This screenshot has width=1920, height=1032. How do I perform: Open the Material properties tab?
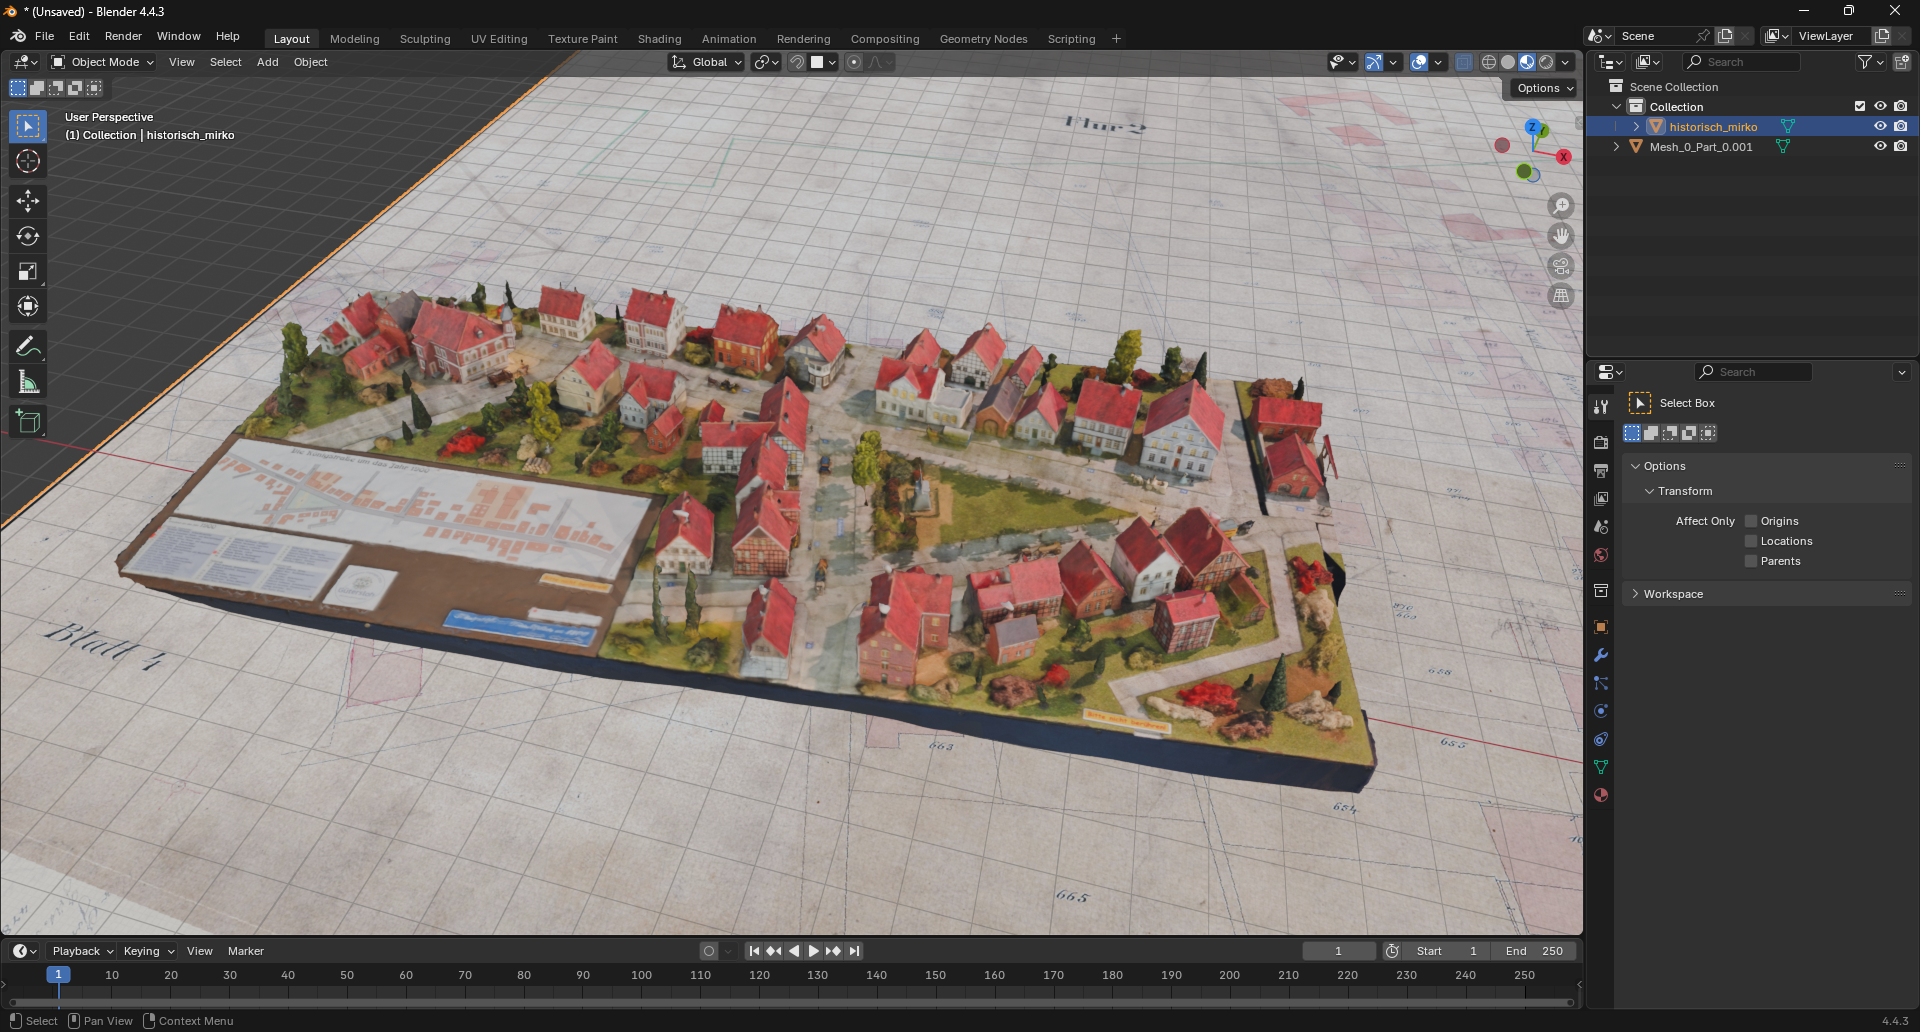1601,795
